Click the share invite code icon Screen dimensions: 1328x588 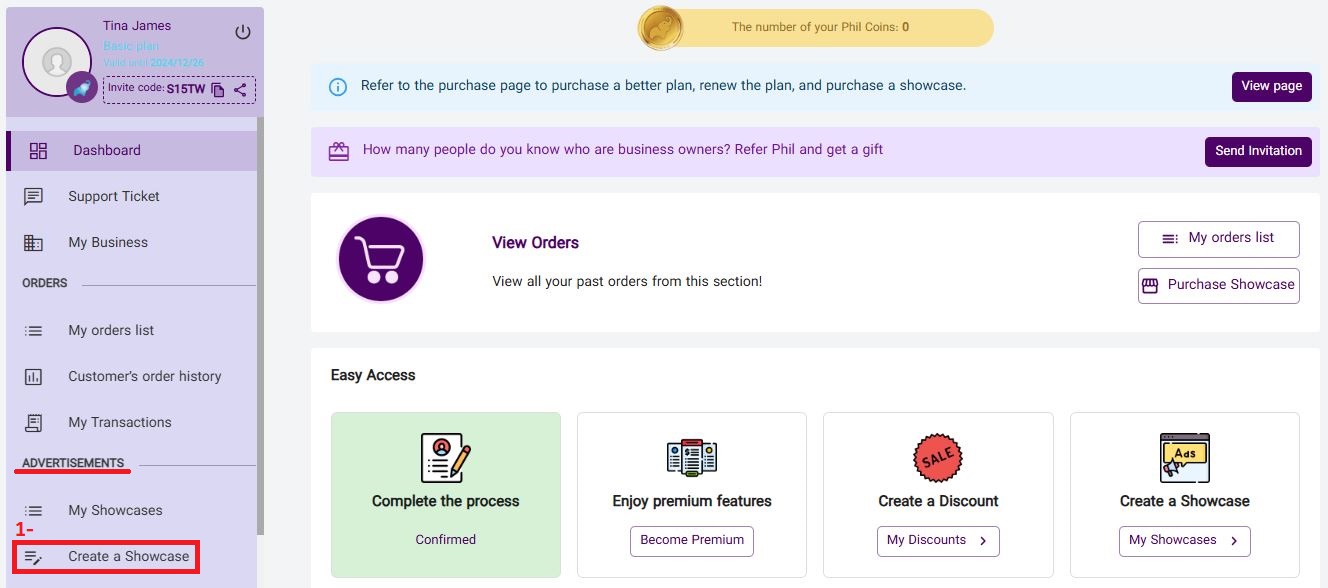click(x=241, y=90)
